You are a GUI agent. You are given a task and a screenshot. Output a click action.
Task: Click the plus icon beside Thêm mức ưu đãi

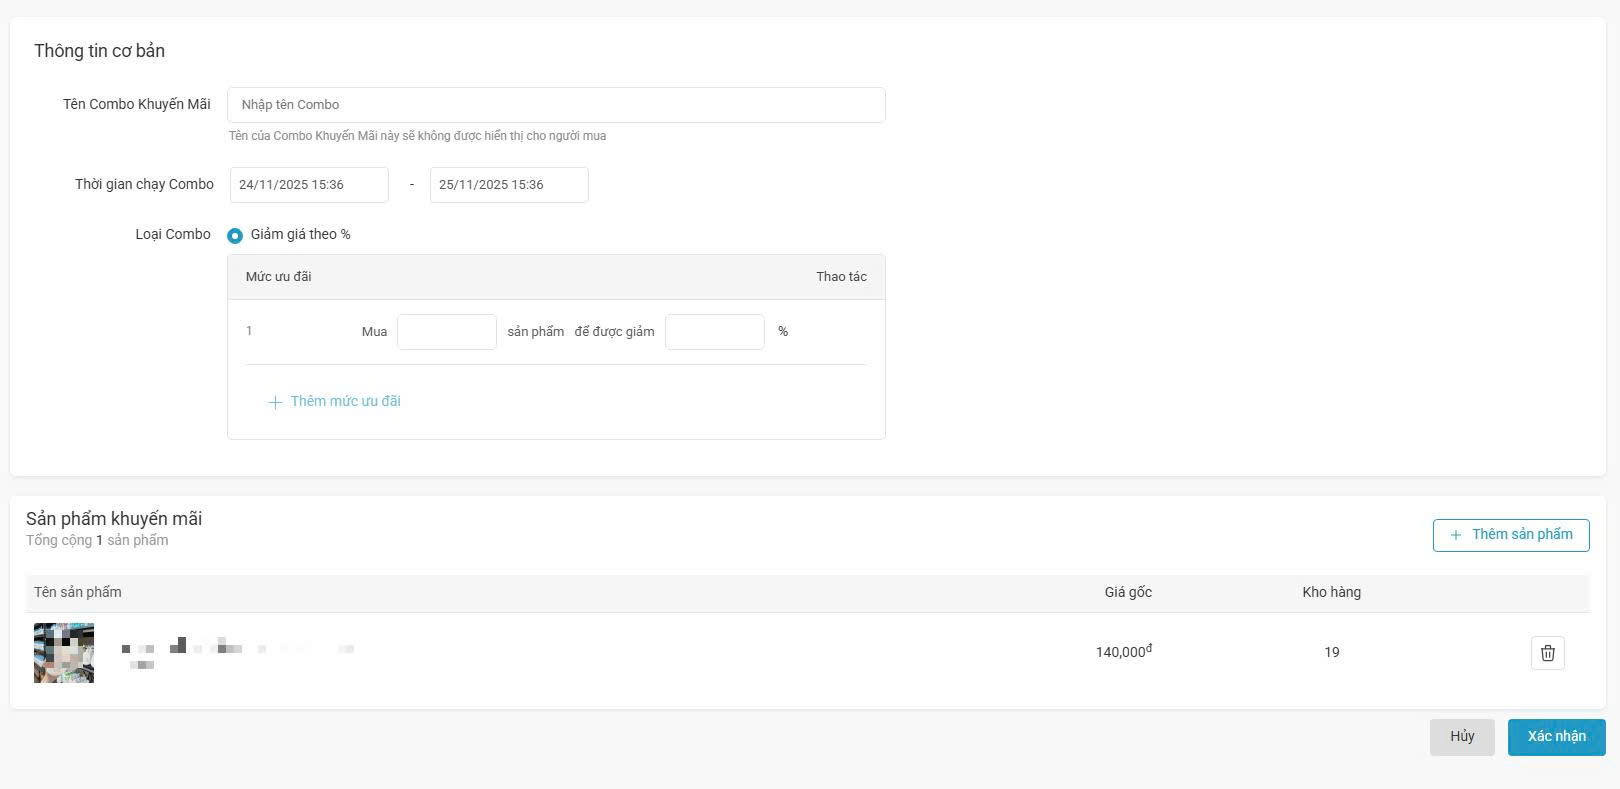pyautogui.click(x=275, y=402)
